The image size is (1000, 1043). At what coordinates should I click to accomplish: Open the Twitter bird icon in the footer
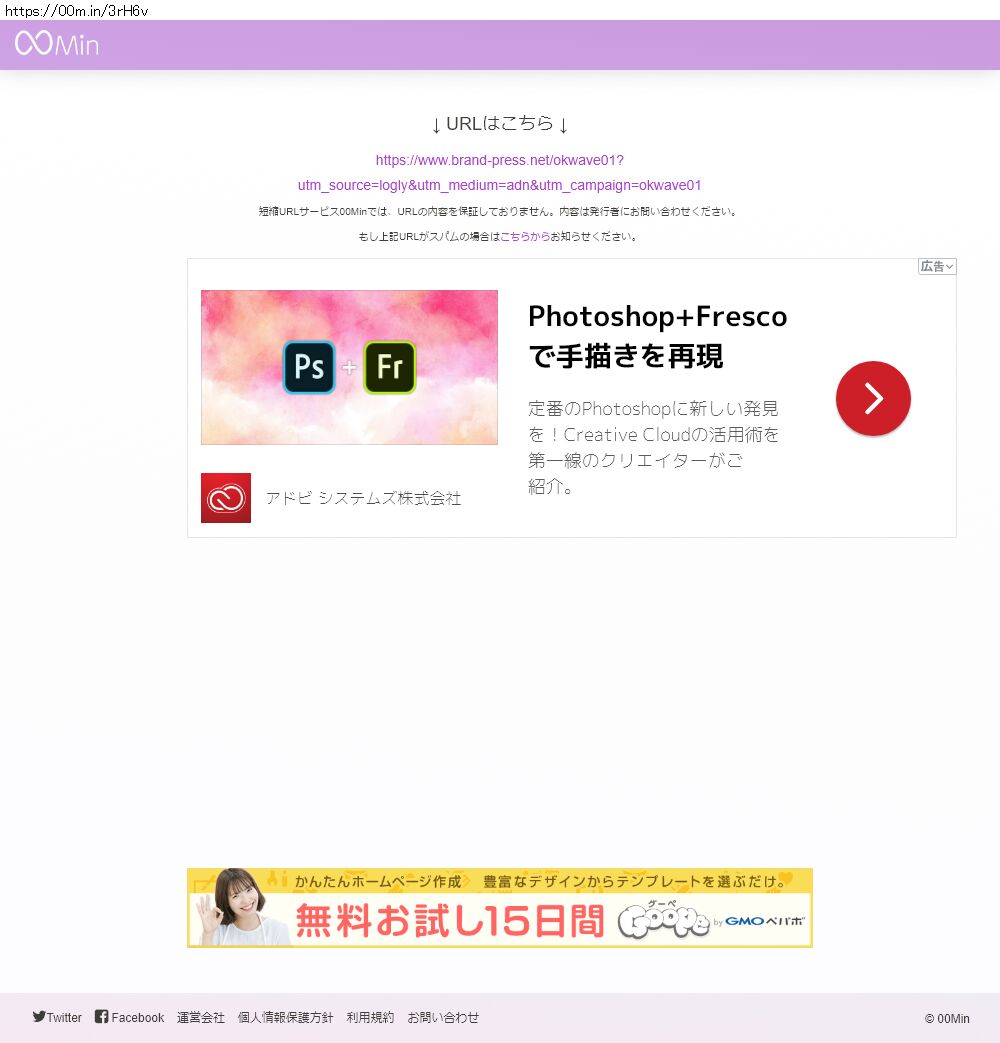39,1016
